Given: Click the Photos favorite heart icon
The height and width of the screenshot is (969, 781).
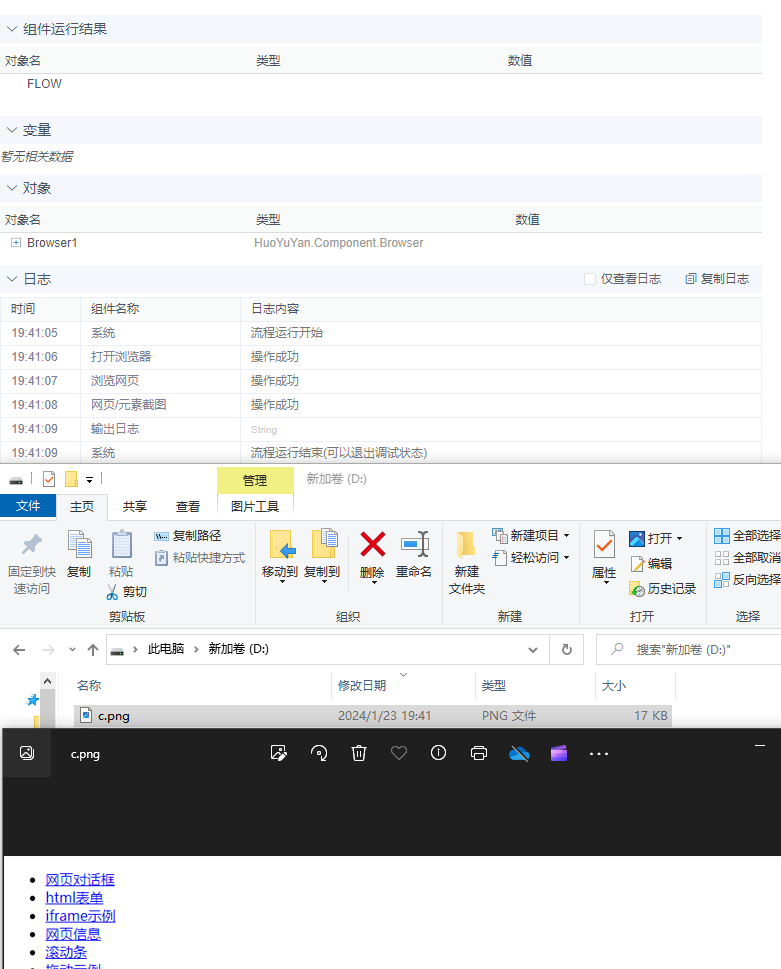Looking at the screenshot, I should tap(399, 753).
